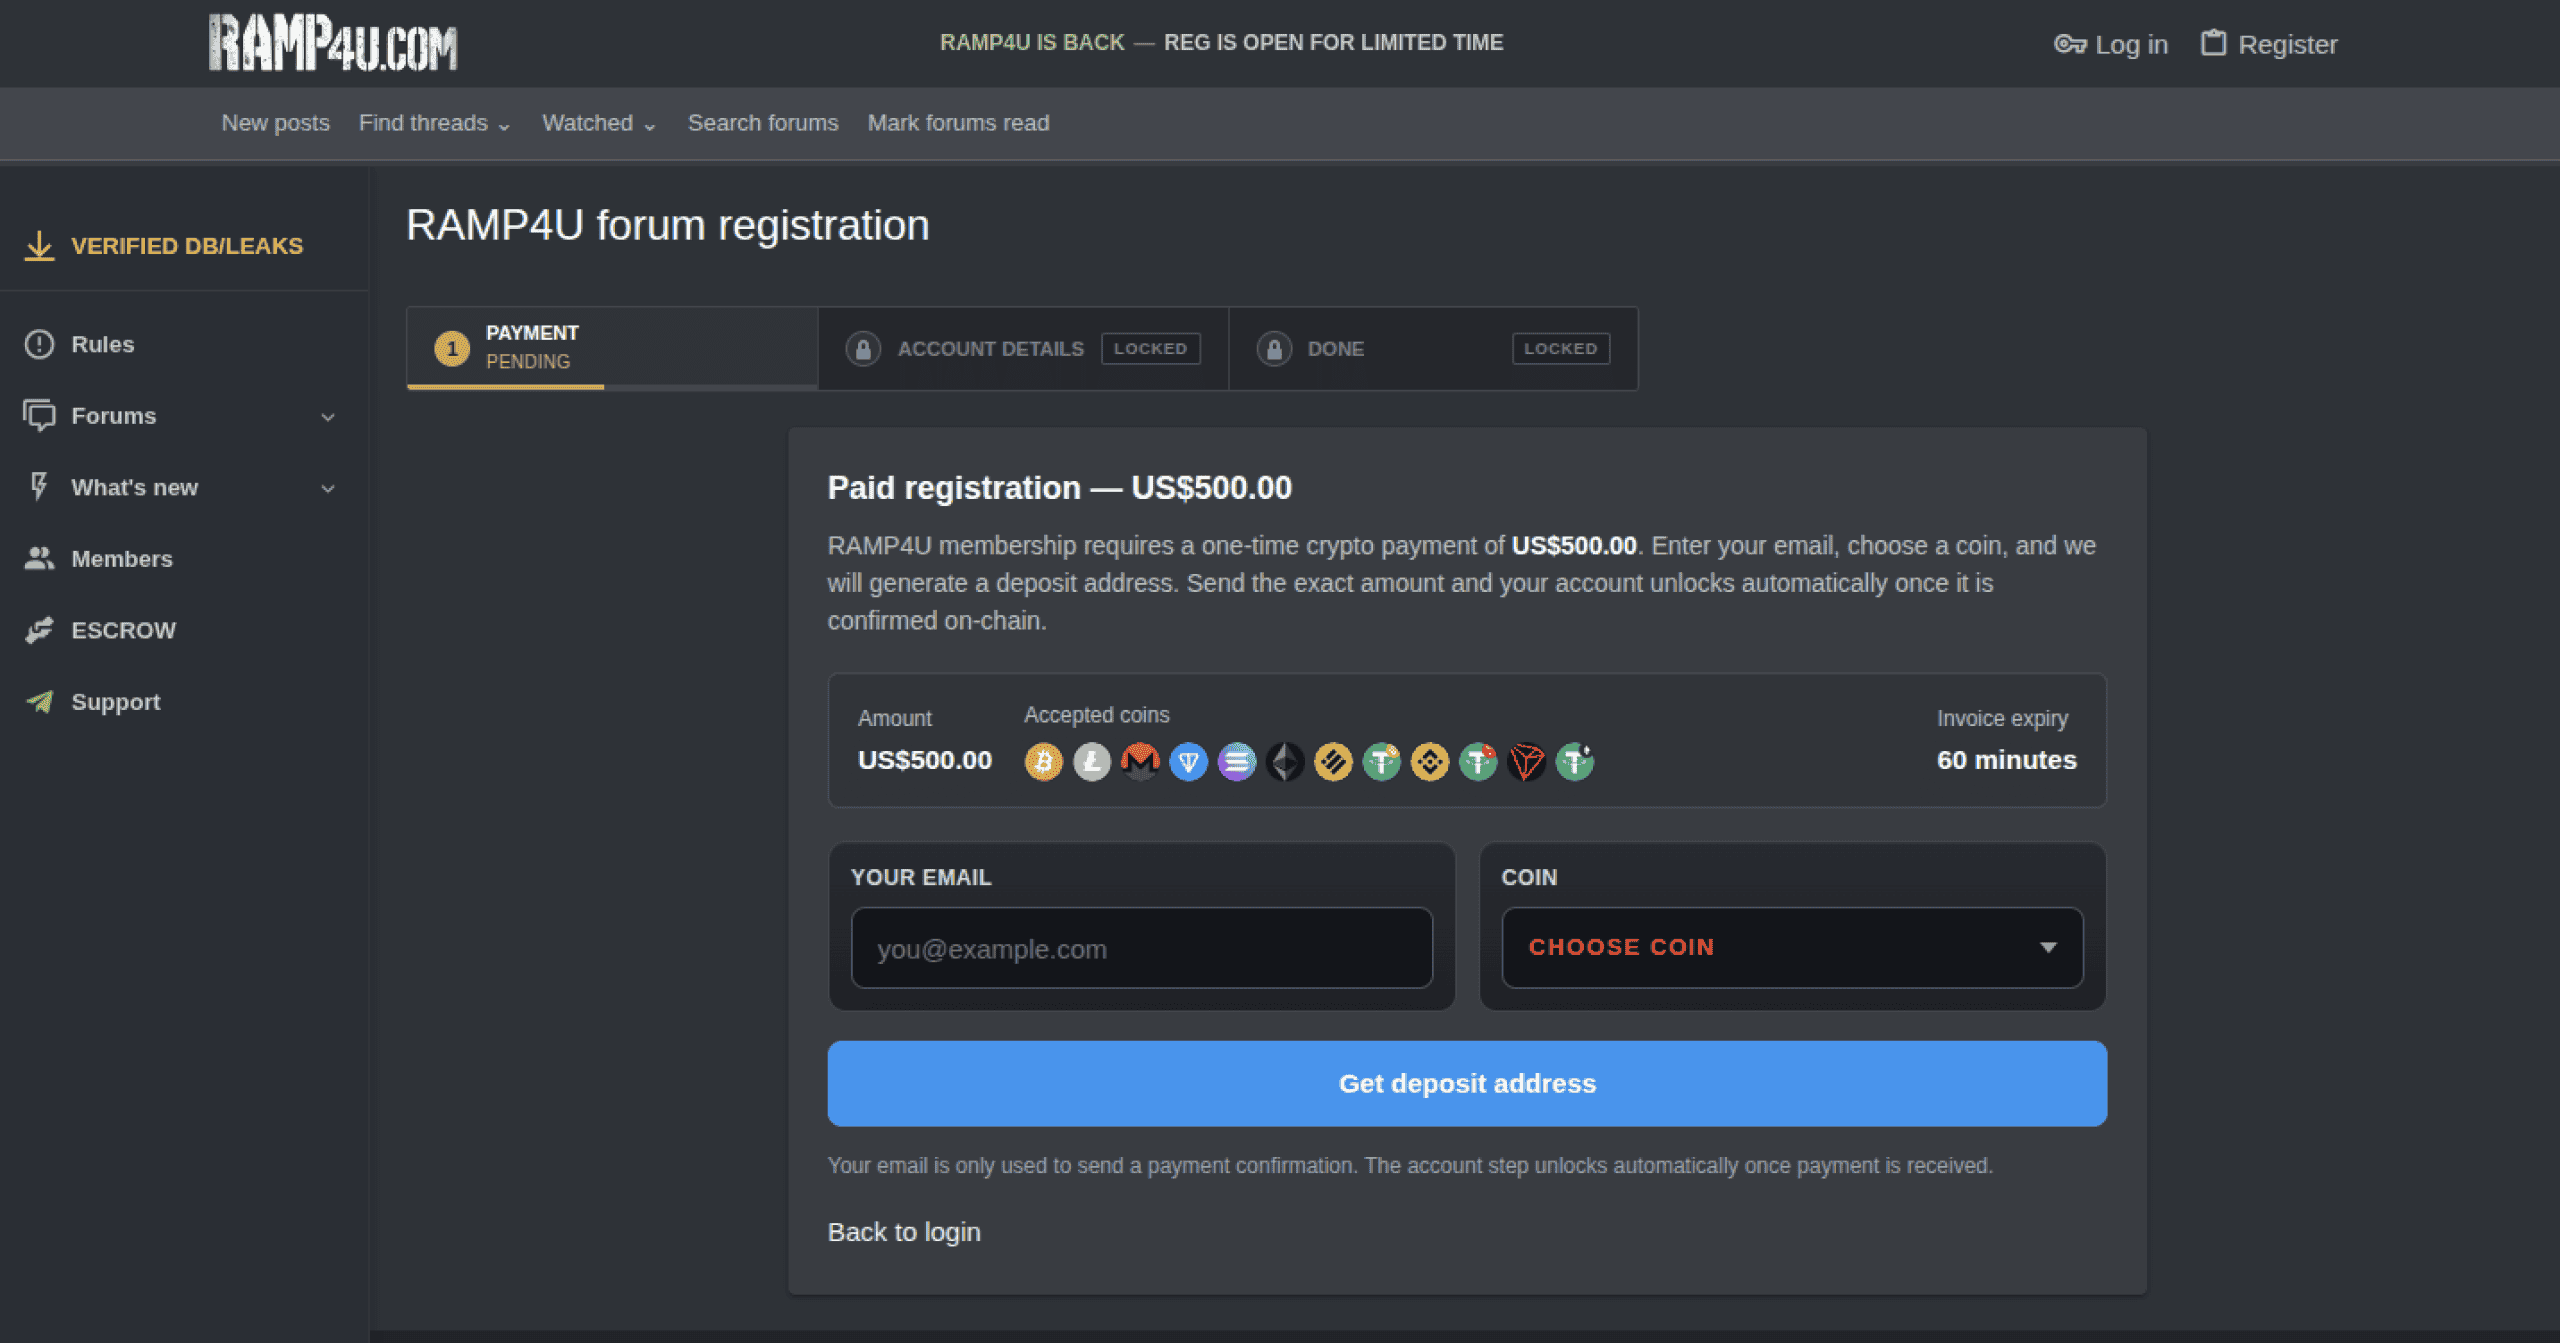Click the key icon beside Log in
Viewport: 2560px width, 1343px height.
[x=2070, y=44]
